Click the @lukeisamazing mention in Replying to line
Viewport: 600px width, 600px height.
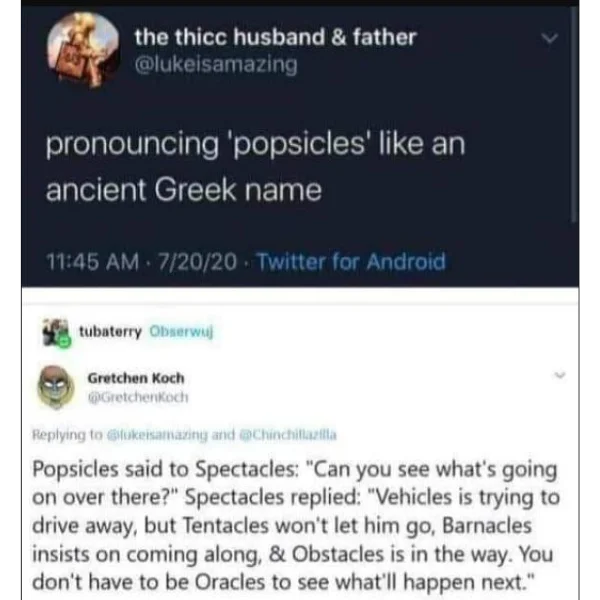click(157, 435)
